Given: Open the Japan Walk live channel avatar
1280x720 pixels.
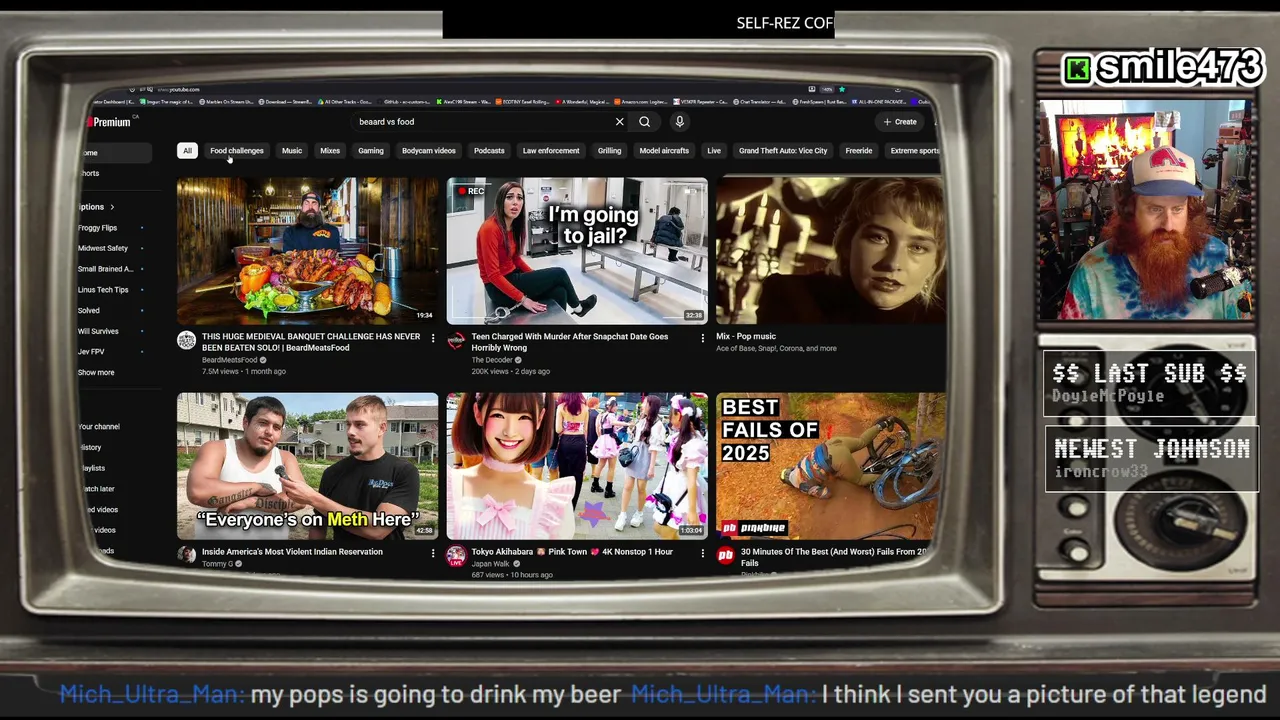Looking at the screenshot, I should pos(456,555).
